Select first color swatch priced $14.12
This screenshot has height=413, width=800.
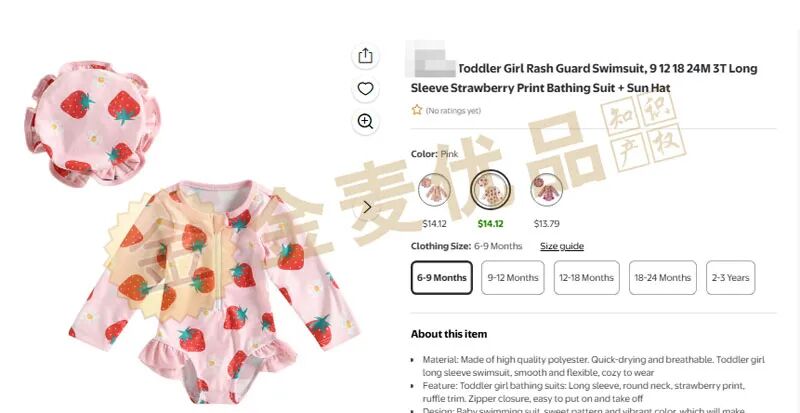(434, 189)
